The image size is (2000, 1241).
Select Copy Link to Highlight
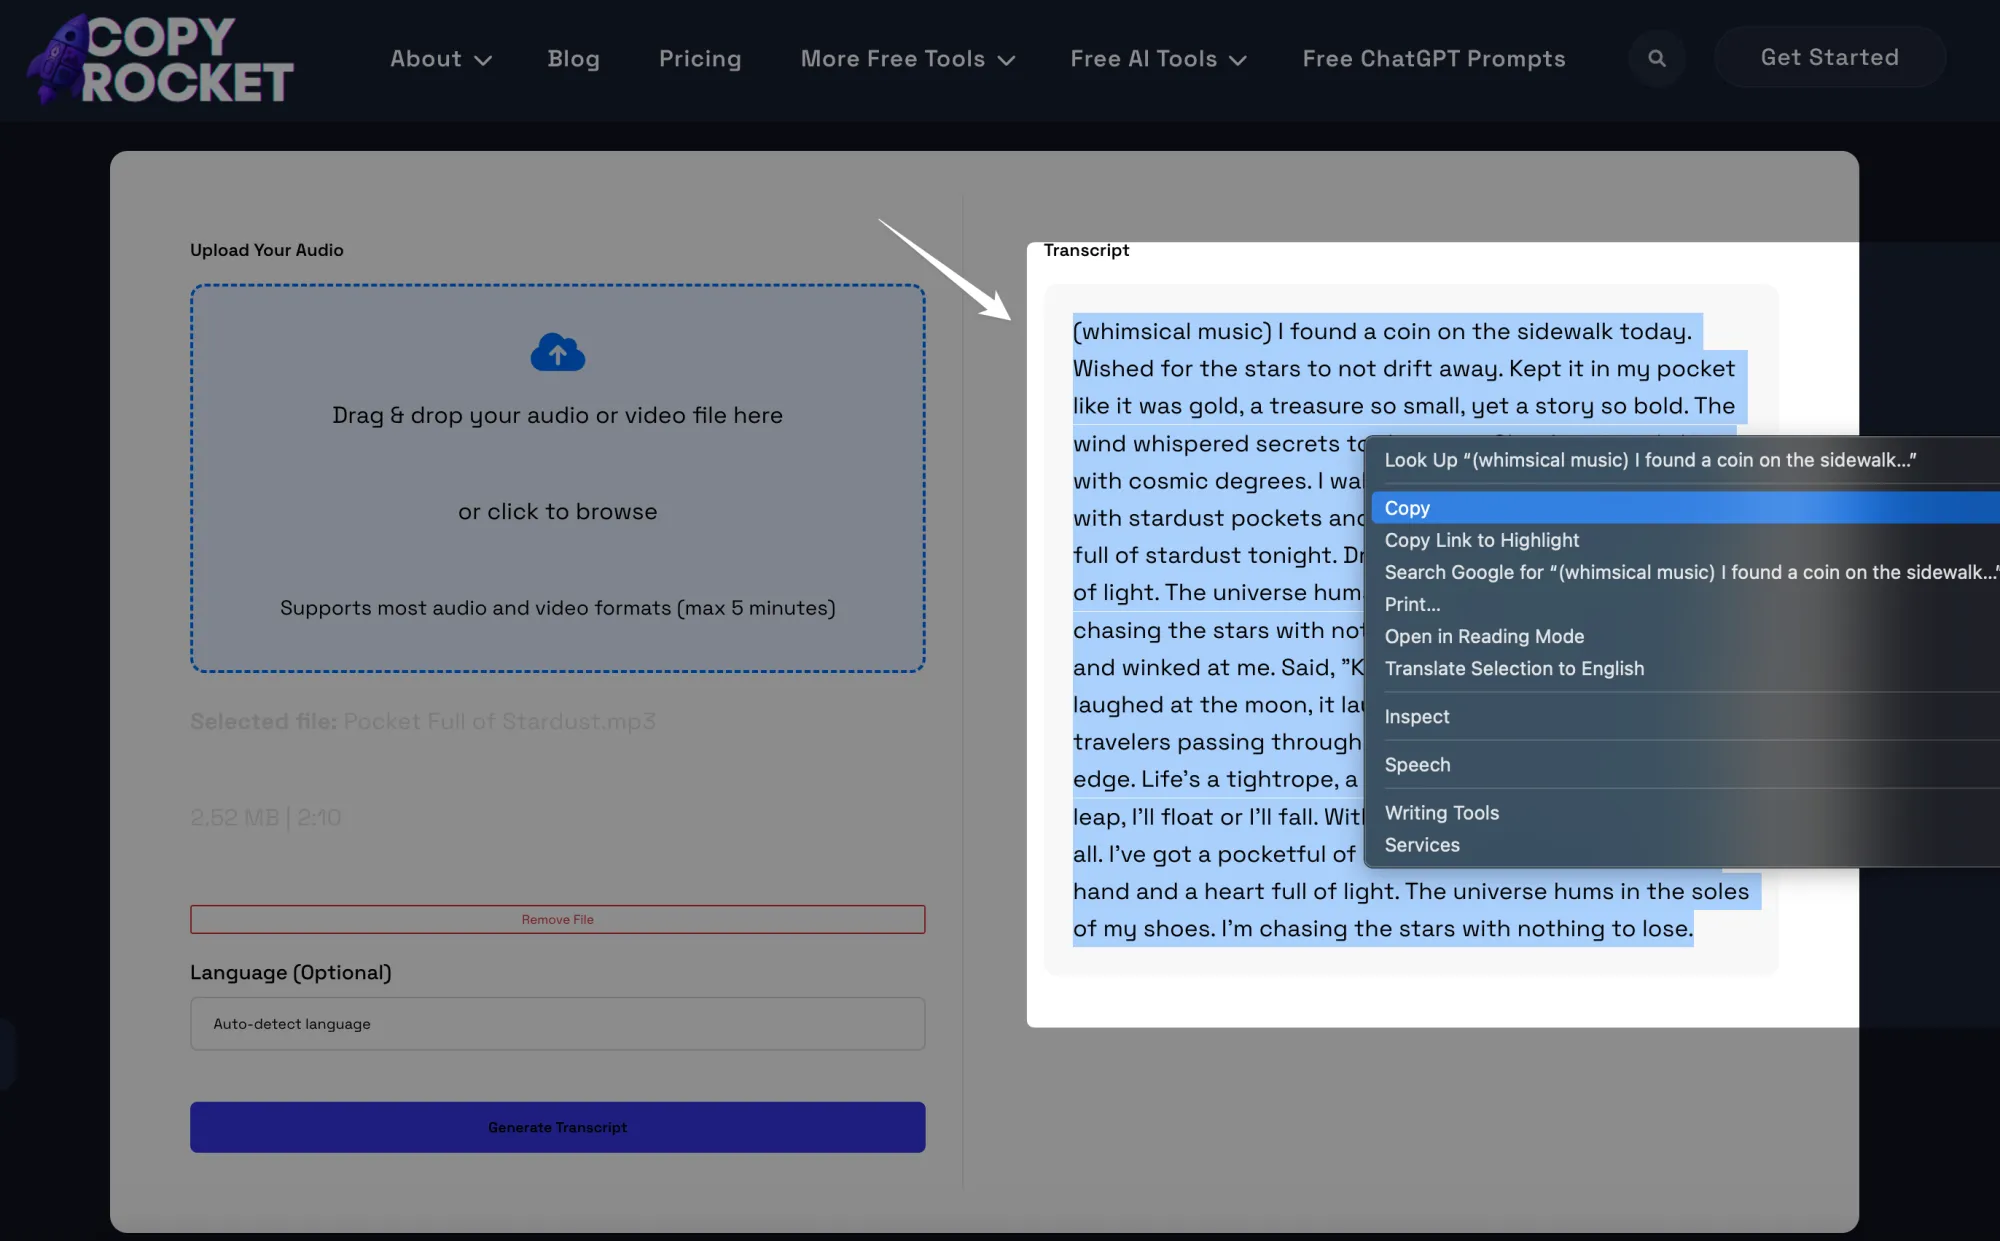click(x=1482, y=540)
